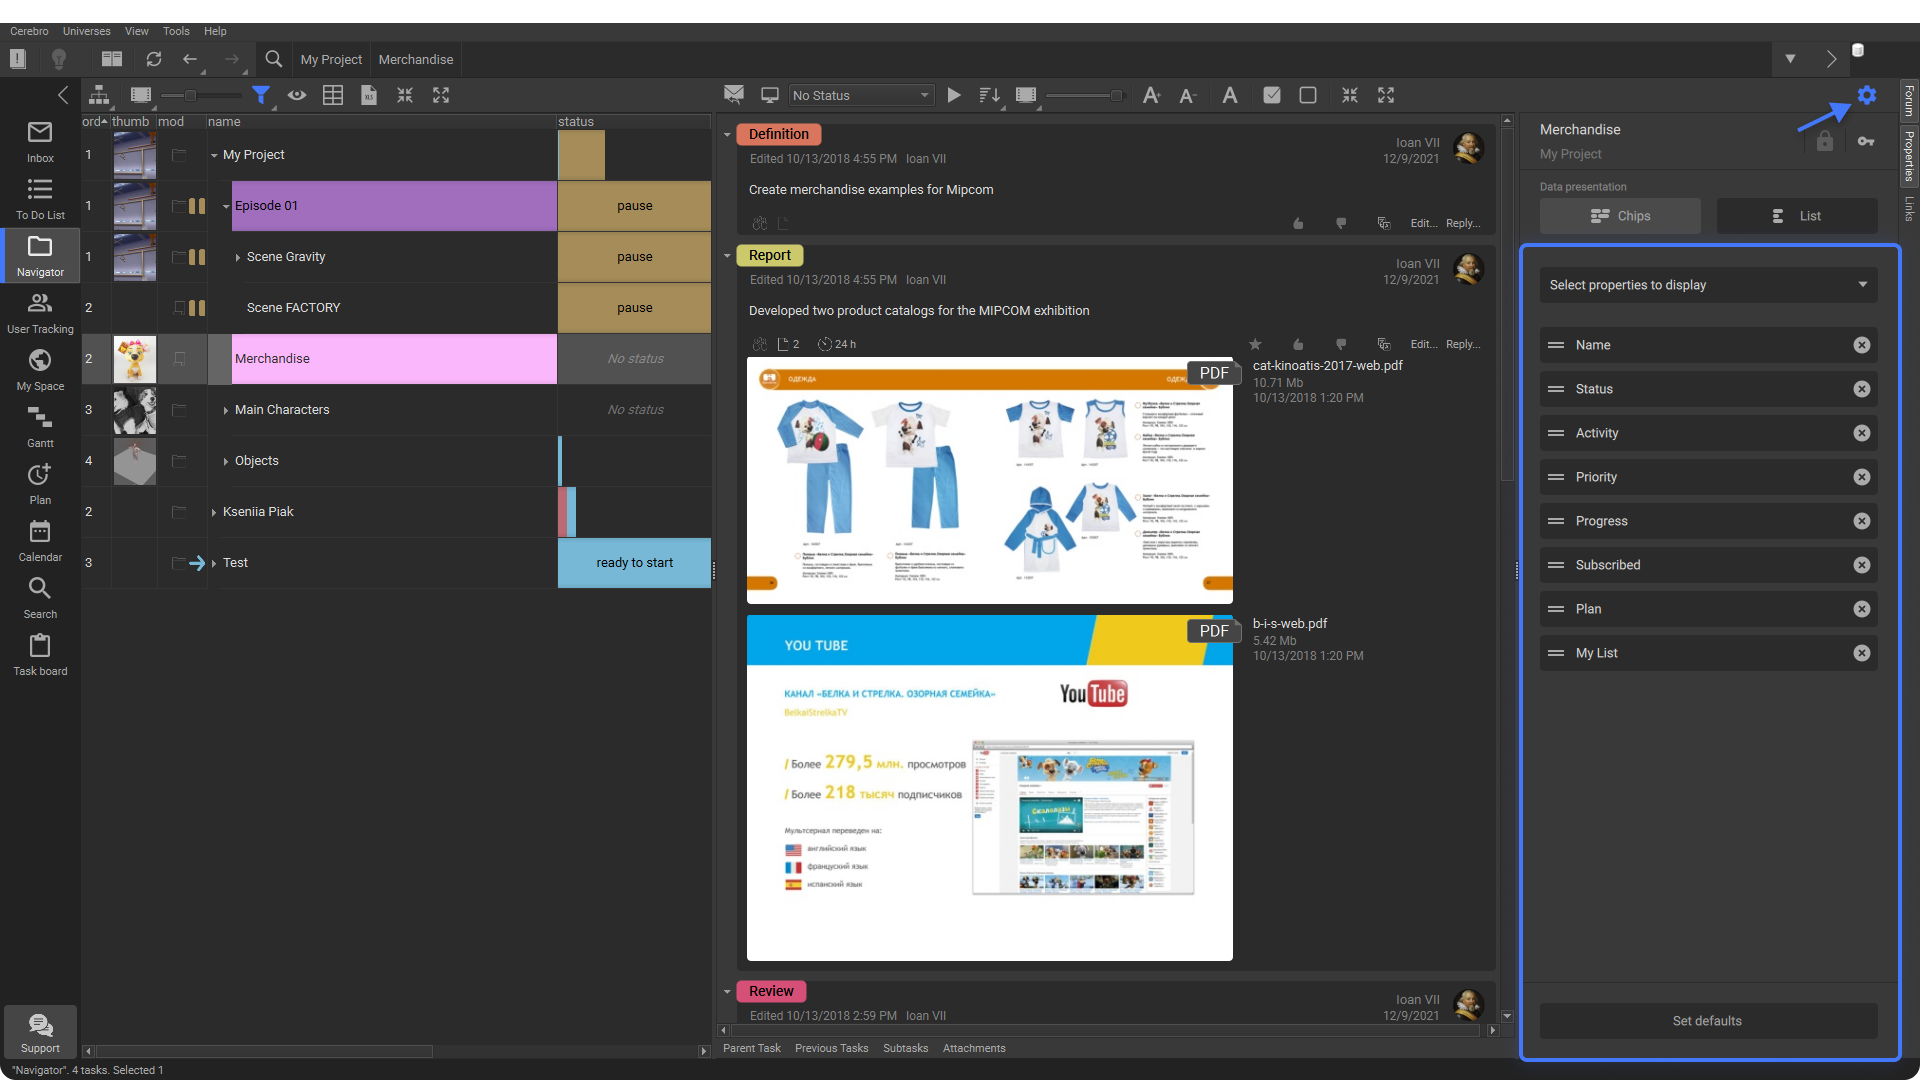Open the No Status dropdown

point(861,95)
